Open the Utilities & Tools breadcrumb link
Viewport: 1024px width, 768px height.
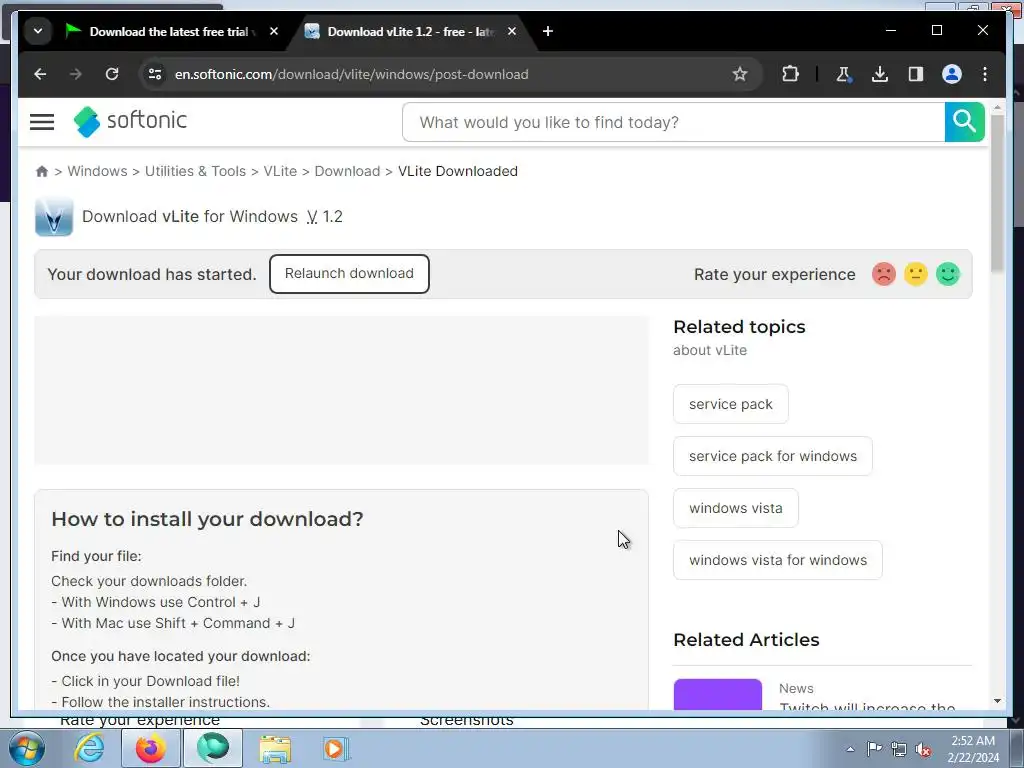(195, 171)
